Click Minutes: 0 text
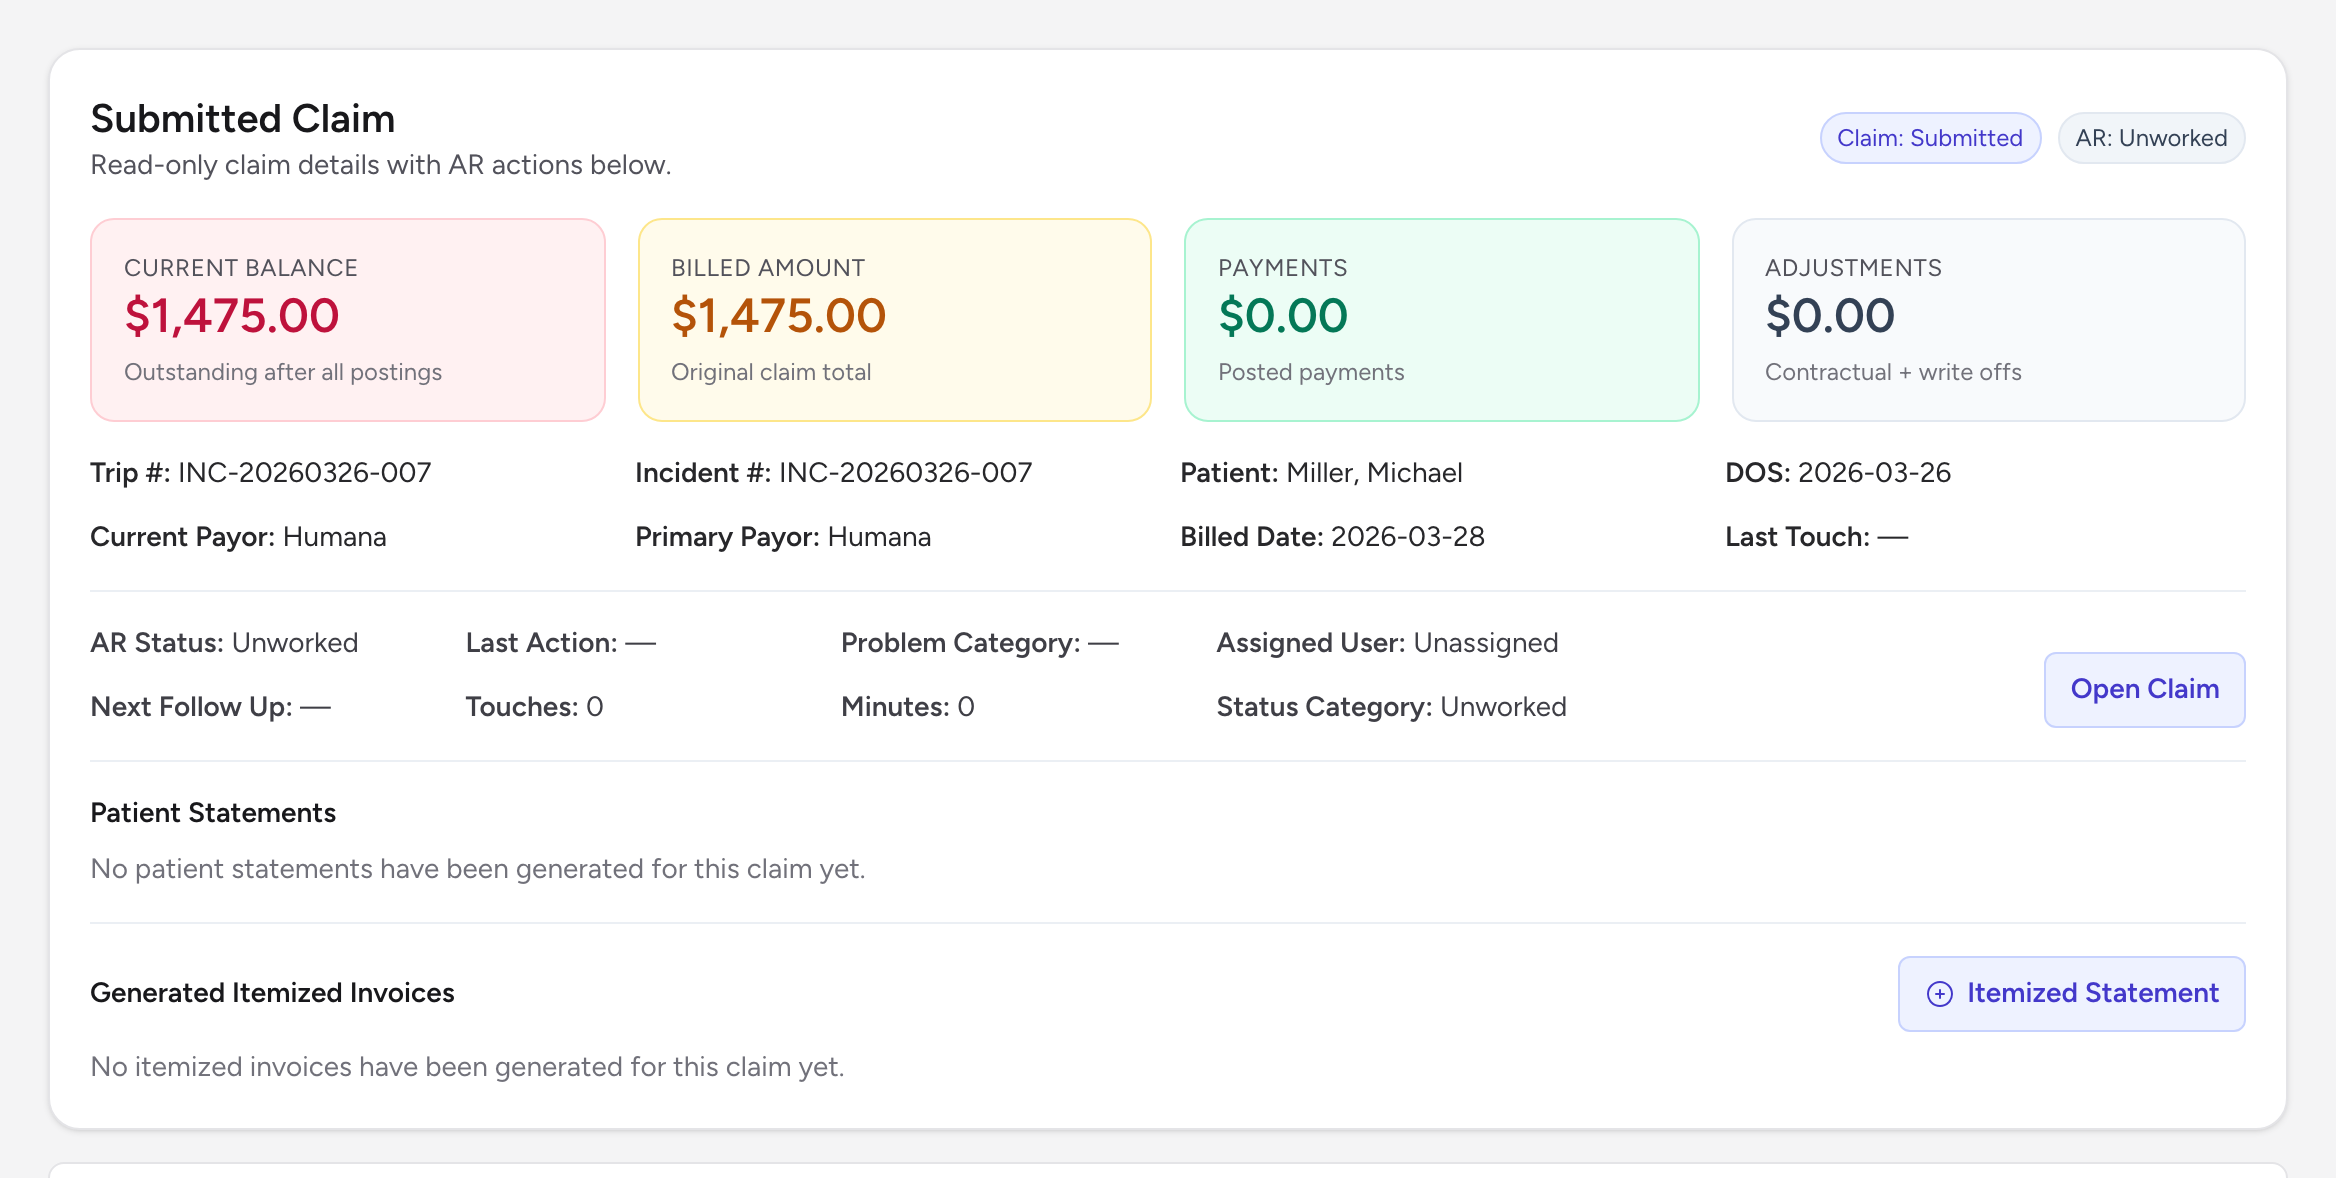Viewport: 2336px width, 1178px height. click(x=907, y=707)
